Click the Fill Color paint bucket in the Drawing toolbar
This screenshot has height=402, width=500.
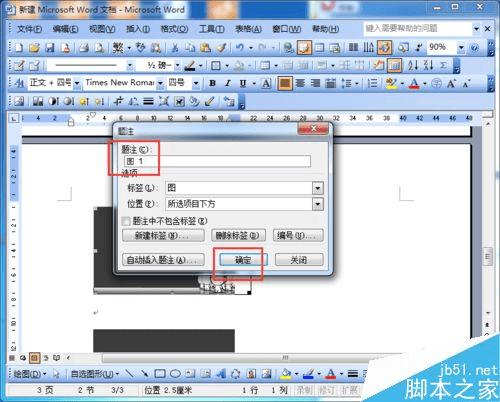(x=286, y=374)
